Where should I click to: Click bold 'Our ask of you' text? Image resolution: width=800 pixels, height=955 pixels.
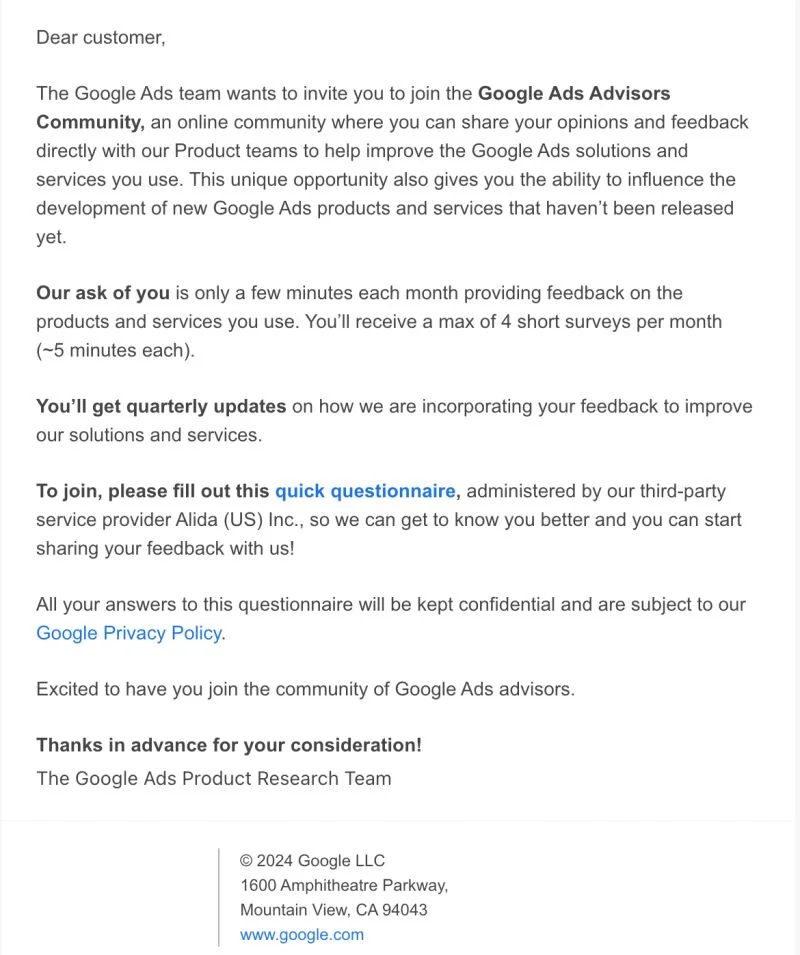coord(103,293)
